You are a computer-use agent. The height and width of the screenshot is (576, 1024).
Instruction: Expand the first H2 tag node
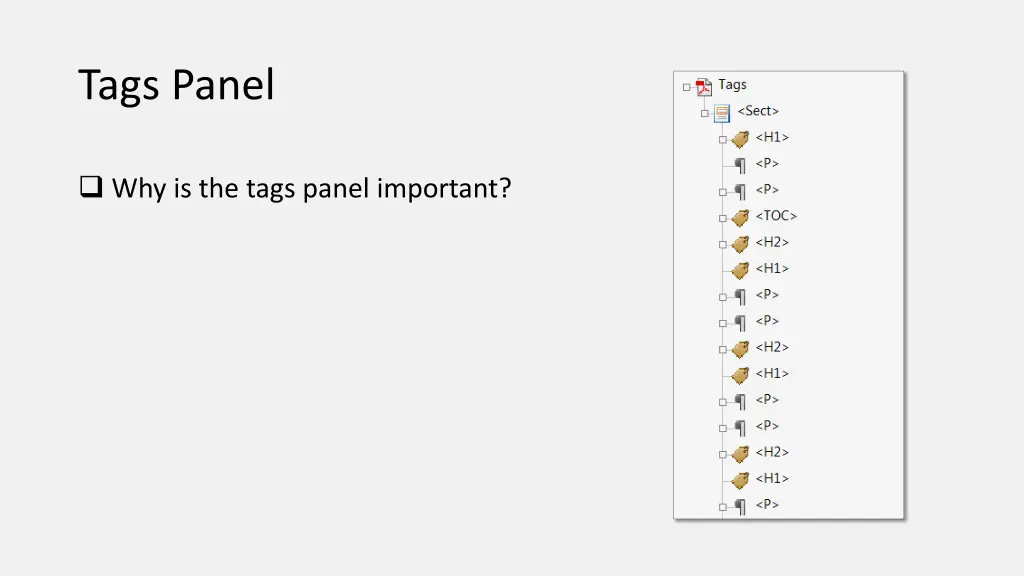click(722, 243)
